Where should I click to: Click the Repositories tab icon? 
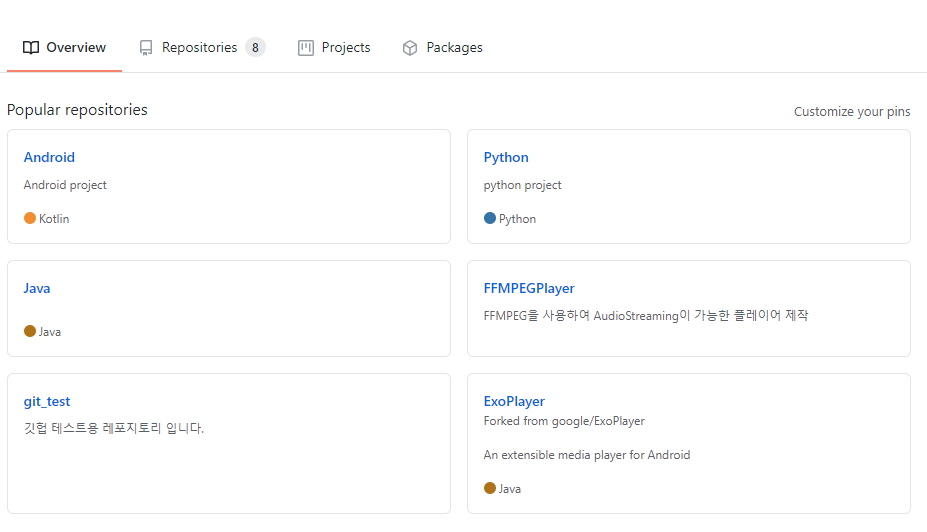[x=145, y=48]
